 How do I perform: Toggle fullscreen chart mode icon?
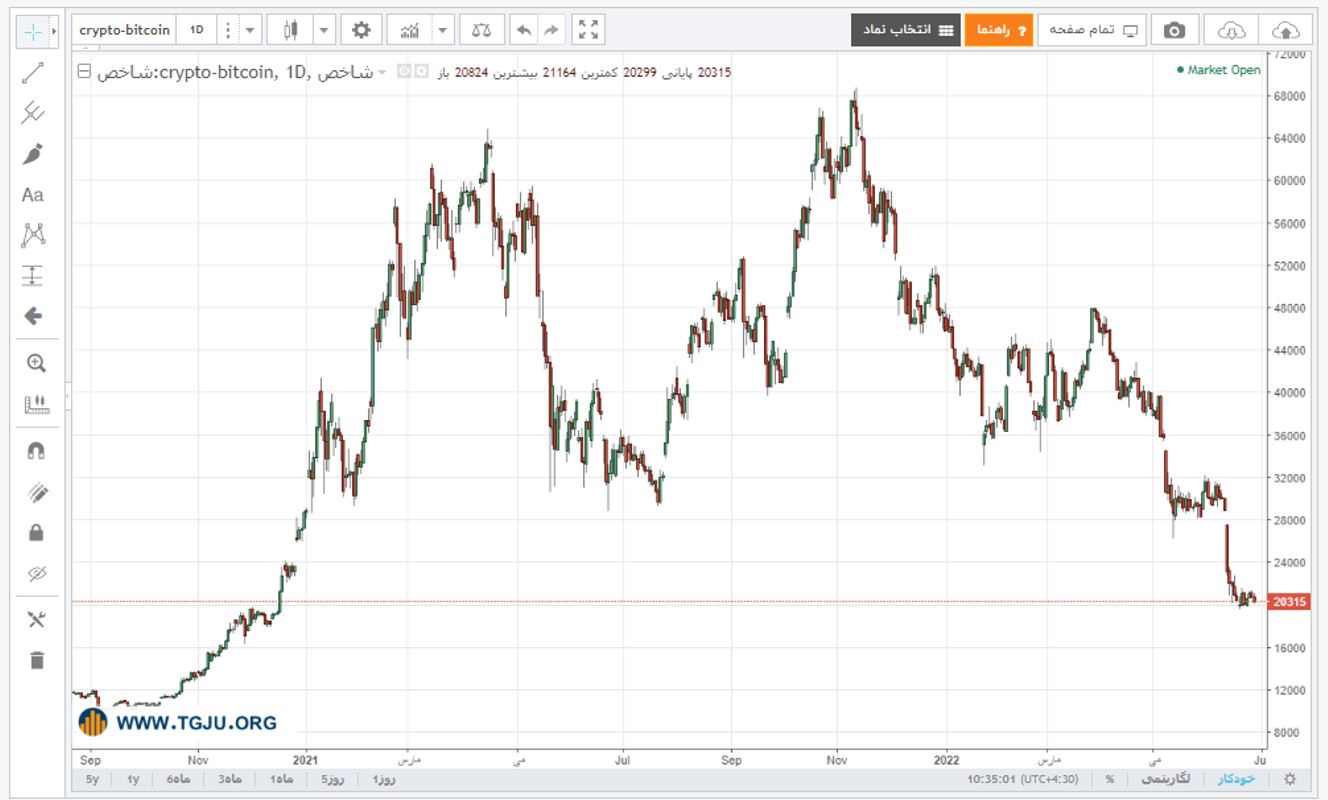click(x=589, y=30)
